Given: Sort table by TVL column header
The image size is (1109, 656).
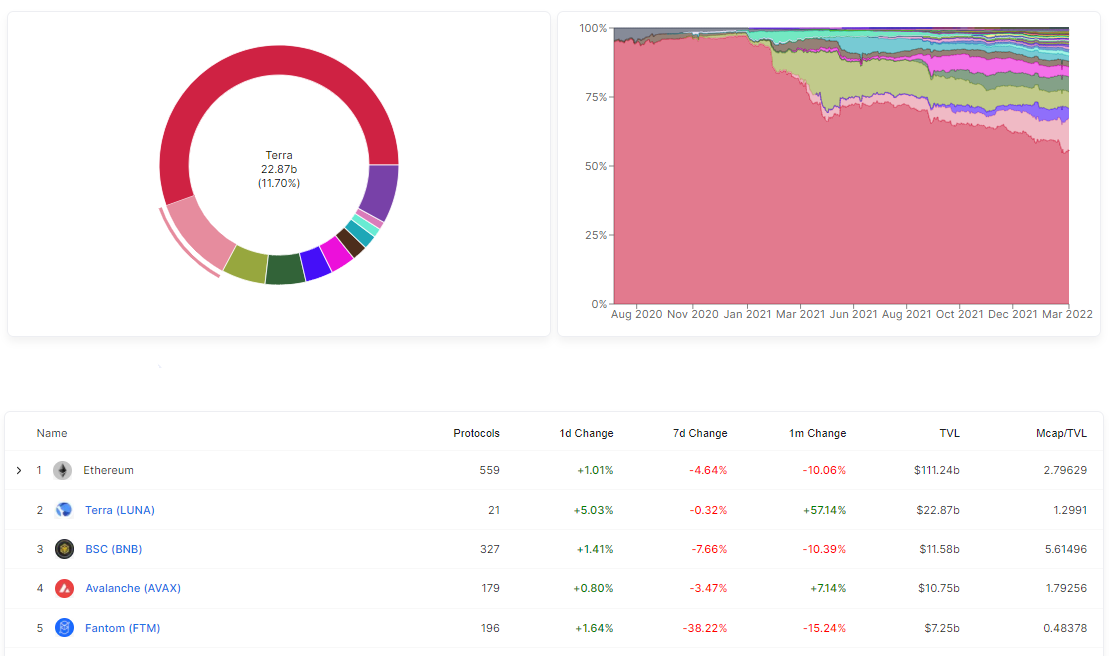Looking at the screenshot, I should click(949, 433).
